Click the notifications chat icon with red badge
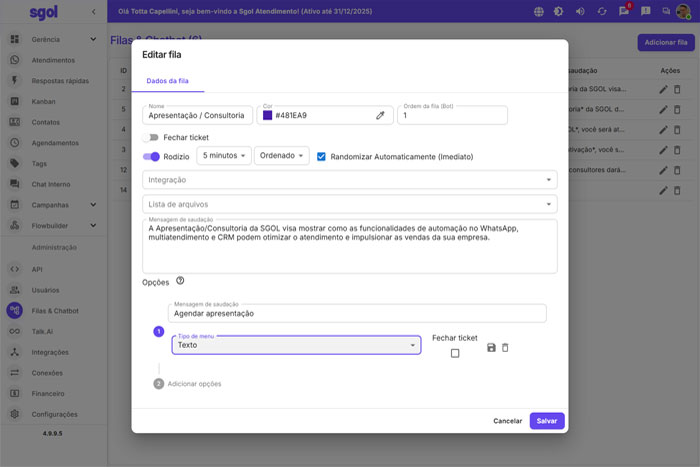The height and width of the screenshot is (467, 700). click(x=624, y=12)
